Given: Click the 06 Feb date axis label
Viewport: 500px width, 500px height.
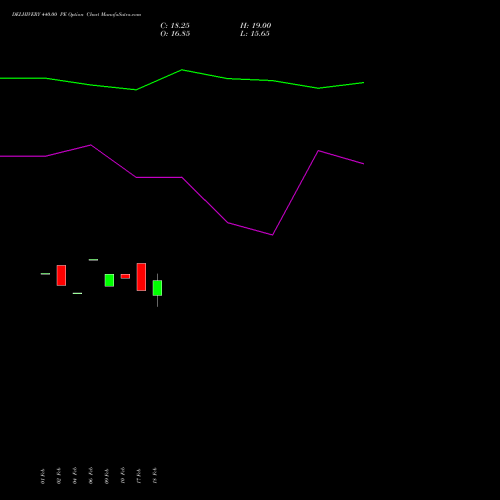Looking at the screenshot, I should (x=91, y=476).
